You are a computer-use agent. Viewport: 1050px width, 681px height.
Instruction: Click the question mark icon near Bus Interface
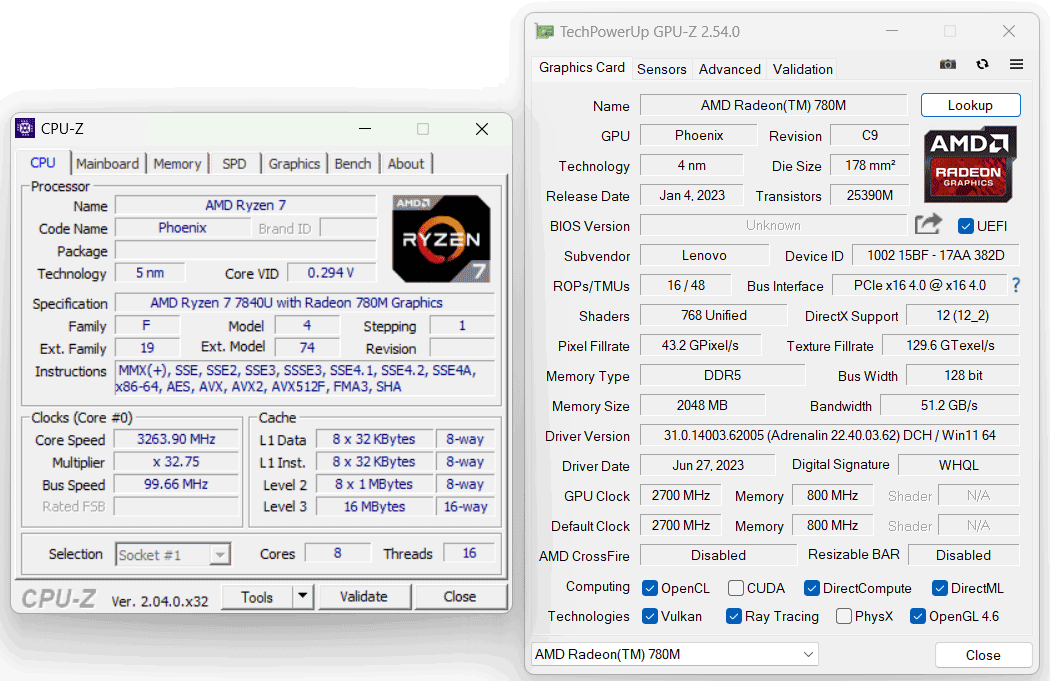click(x=1017, y=285)
